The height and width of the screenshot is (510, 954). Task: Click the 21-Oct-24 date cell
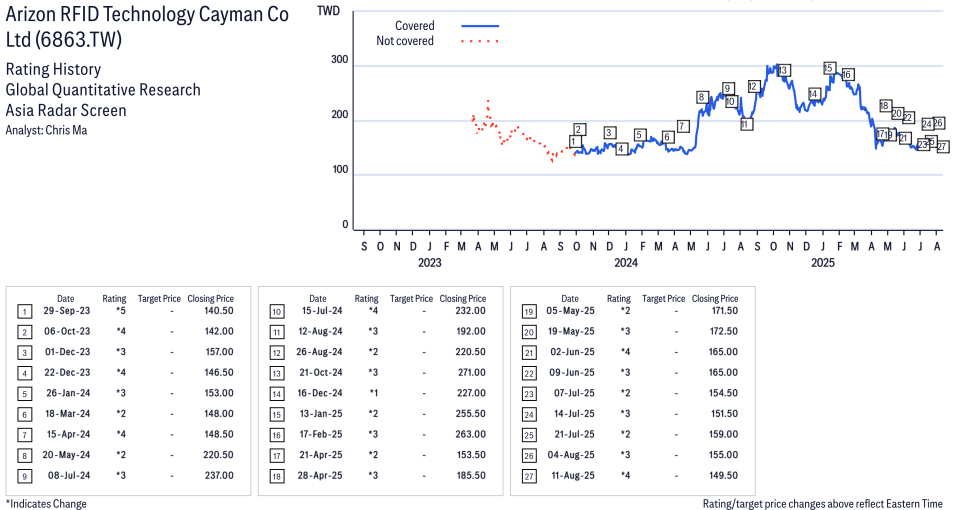coord(320,372)
